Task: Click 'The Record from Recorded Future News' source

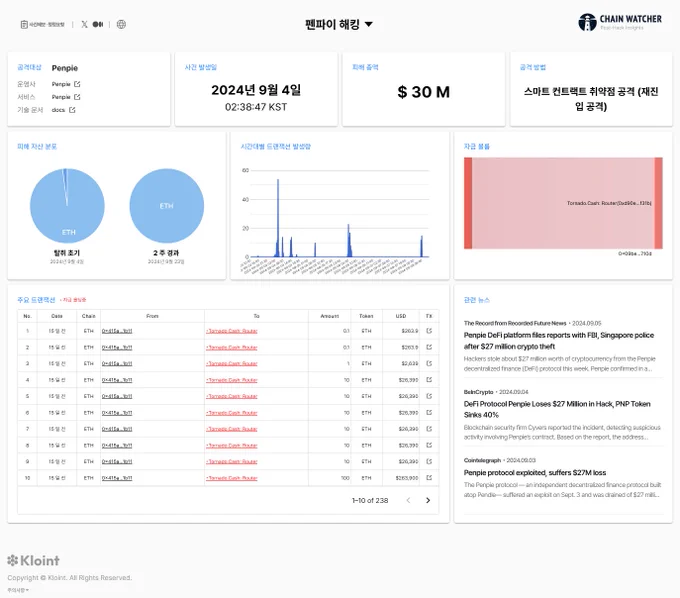Action: coord(515,323)
